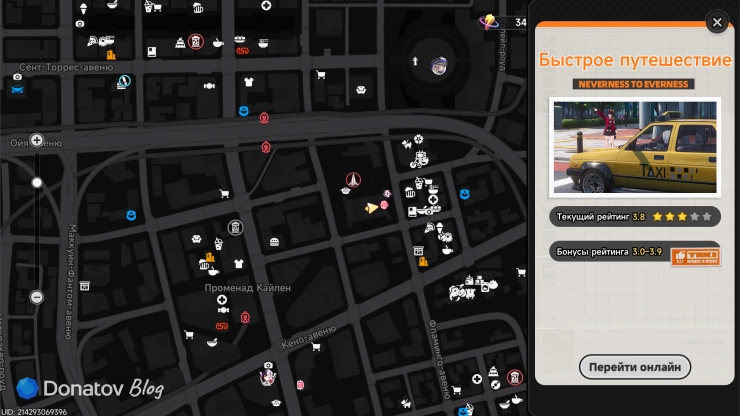Select the character portrait marker in the roundabout
The height and width of the screenshot is (416, 740).
pyautogui.click(x=439, y=66)
